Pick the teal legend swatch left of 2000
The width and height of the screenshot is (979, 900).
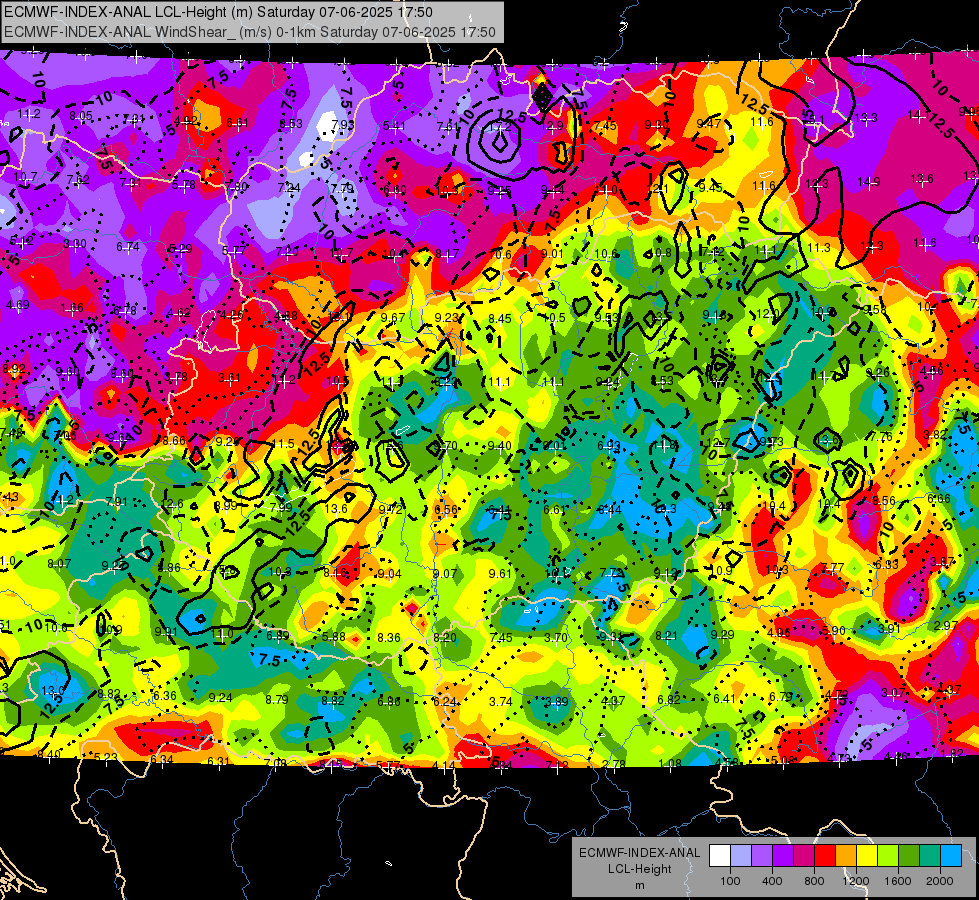click(930, 855)
